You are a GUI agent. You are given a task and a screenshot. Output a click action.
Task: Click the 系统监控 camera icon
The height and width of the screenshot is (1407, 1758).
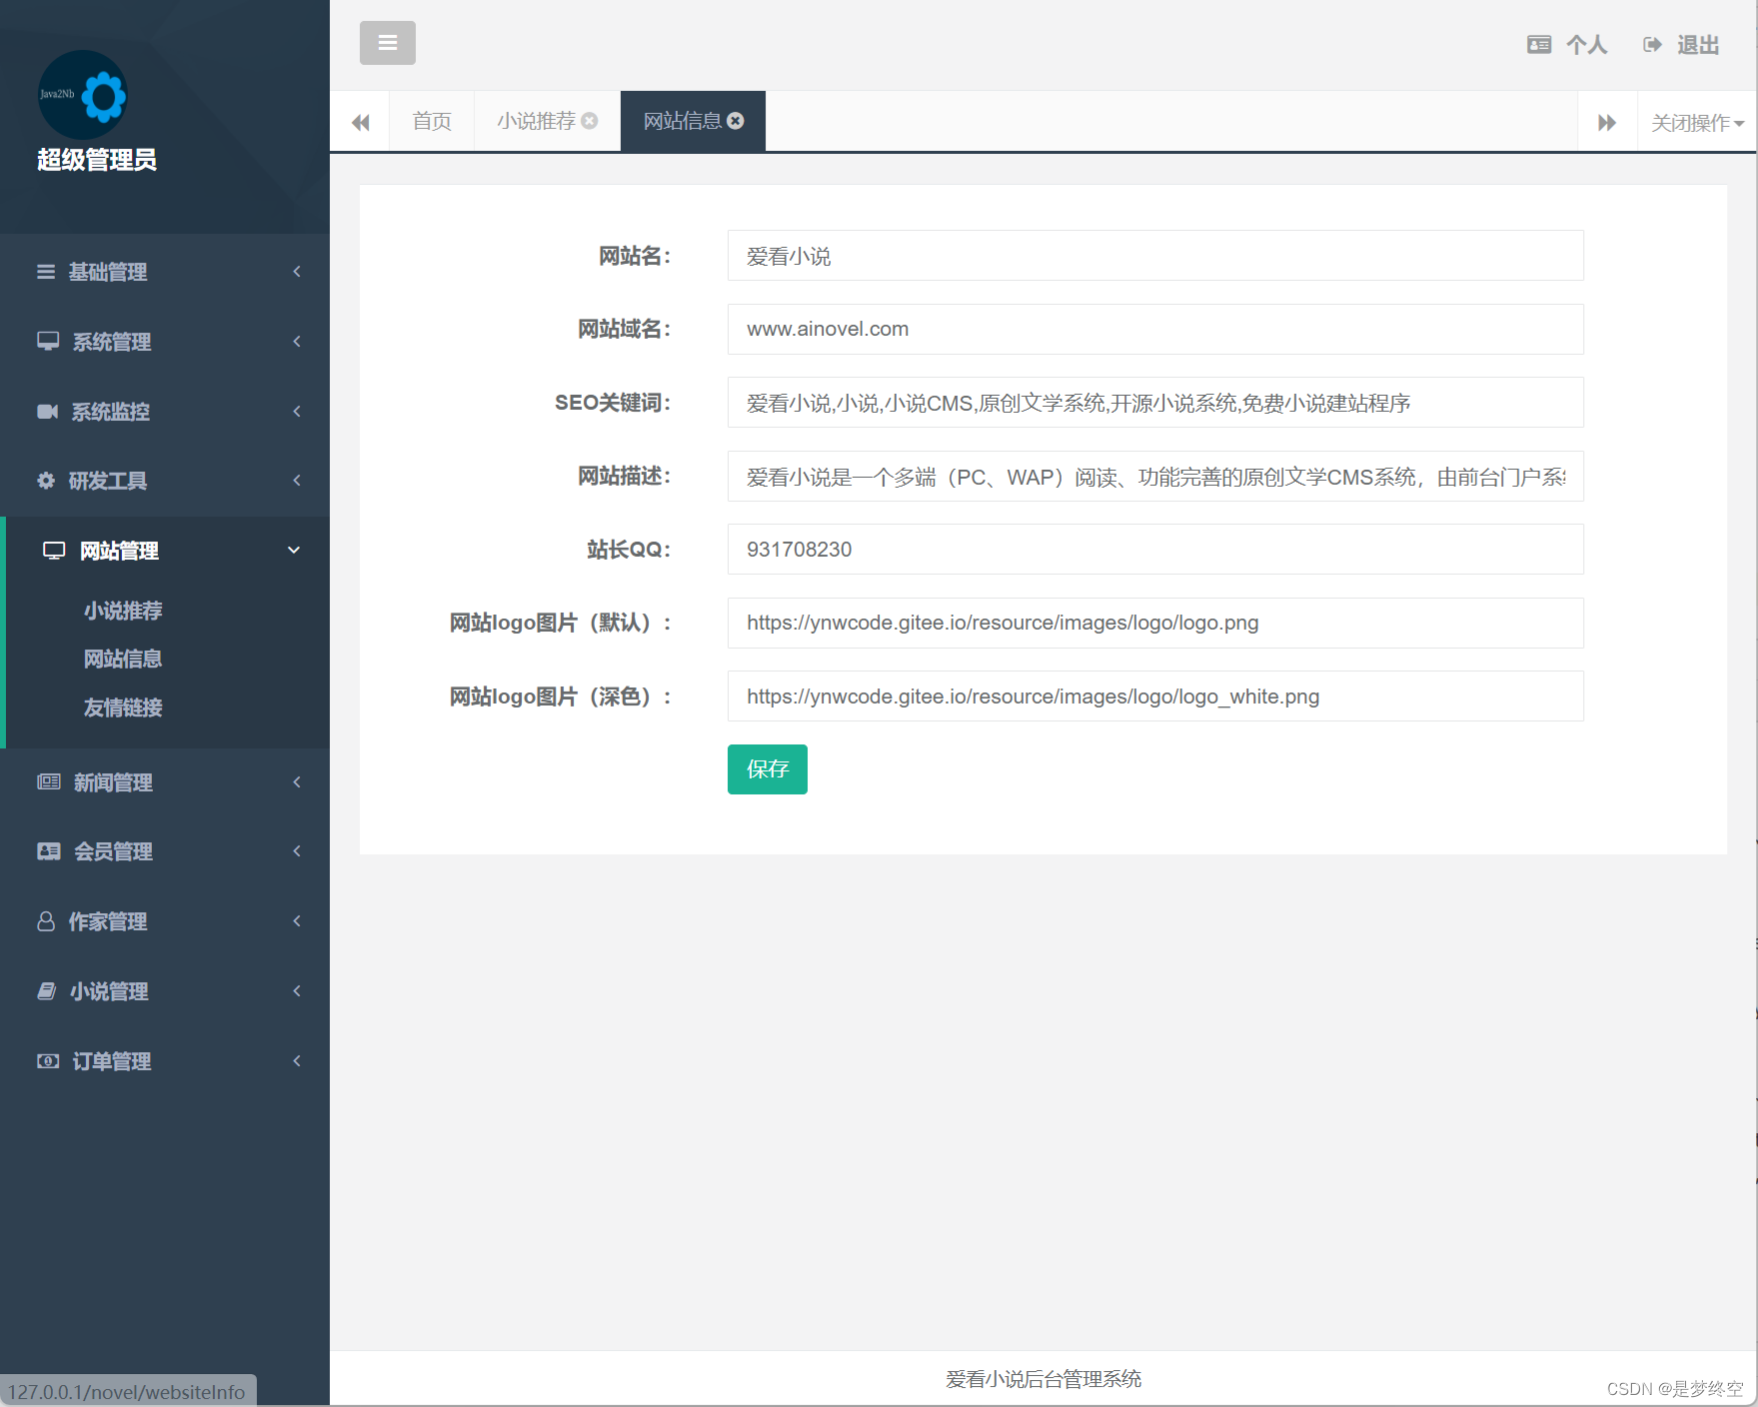pyautogui.click(x=47, y=411)
